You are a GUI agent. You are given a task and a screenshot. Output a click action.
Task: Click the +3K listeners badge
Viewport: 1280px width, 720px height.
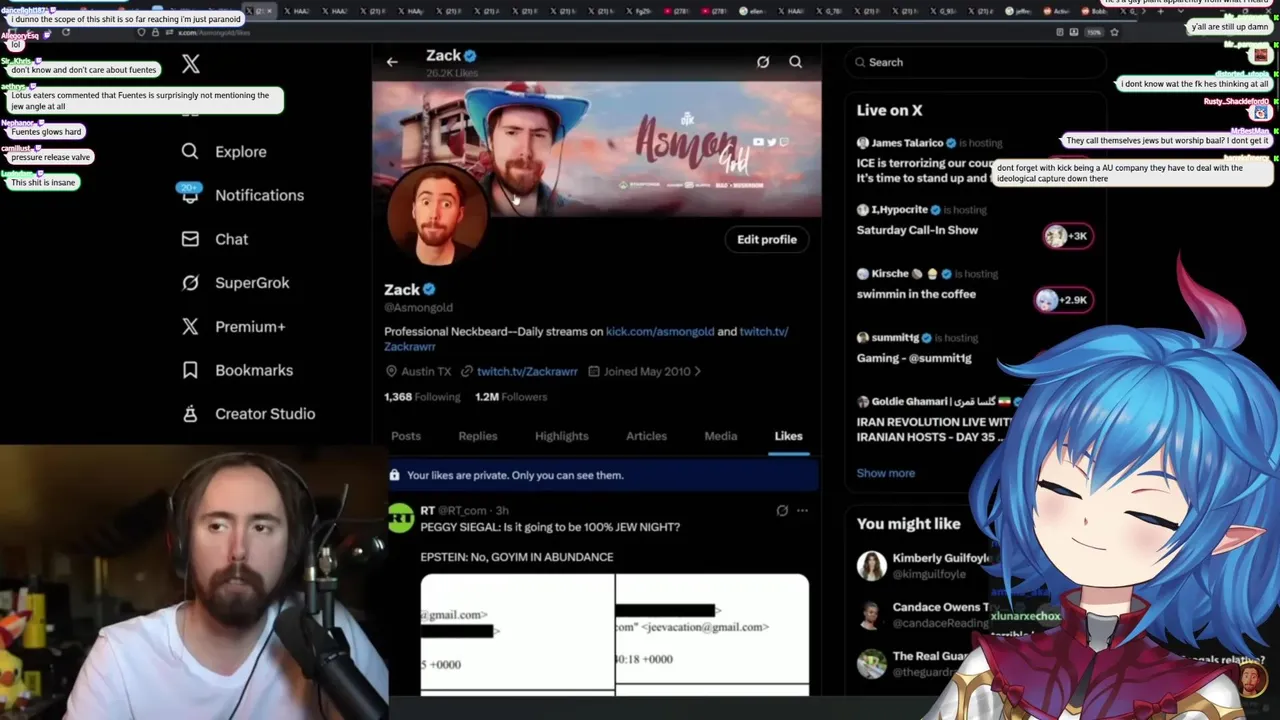[1067, 236]
